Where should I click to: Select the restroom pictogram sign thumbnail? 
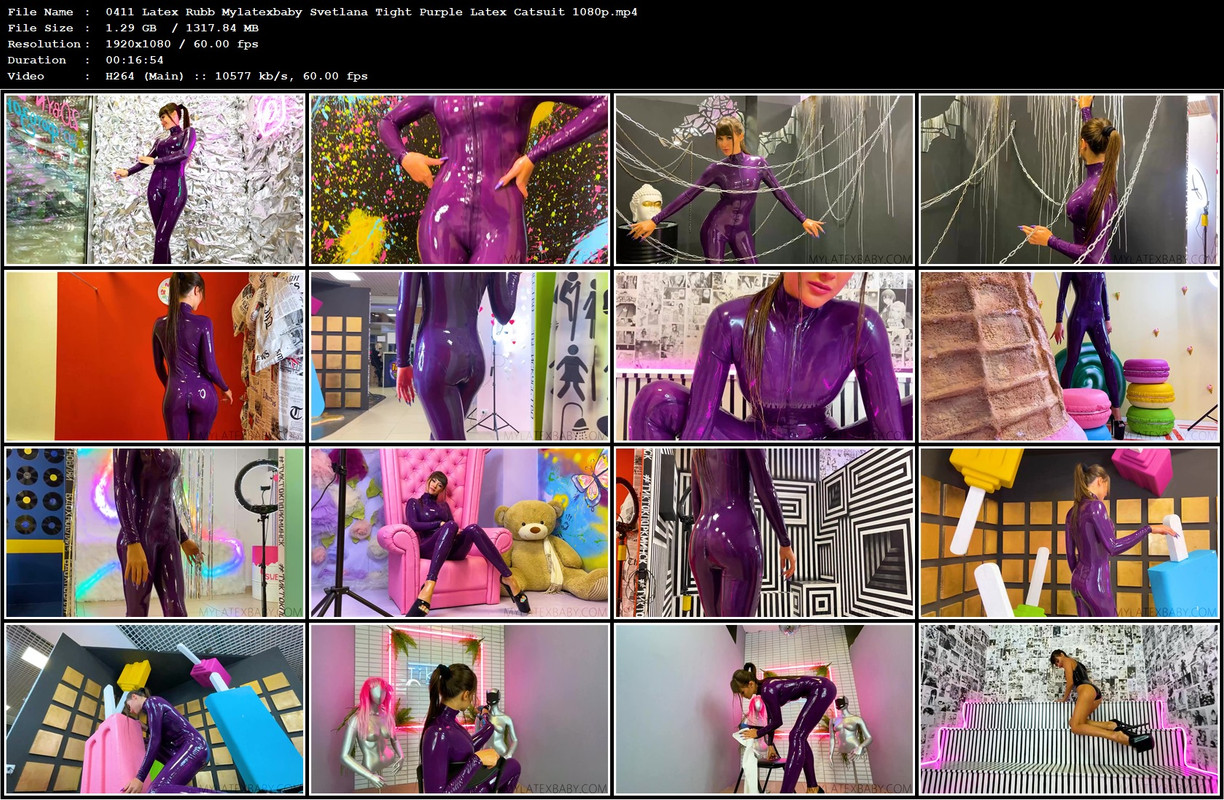point(459,356)
